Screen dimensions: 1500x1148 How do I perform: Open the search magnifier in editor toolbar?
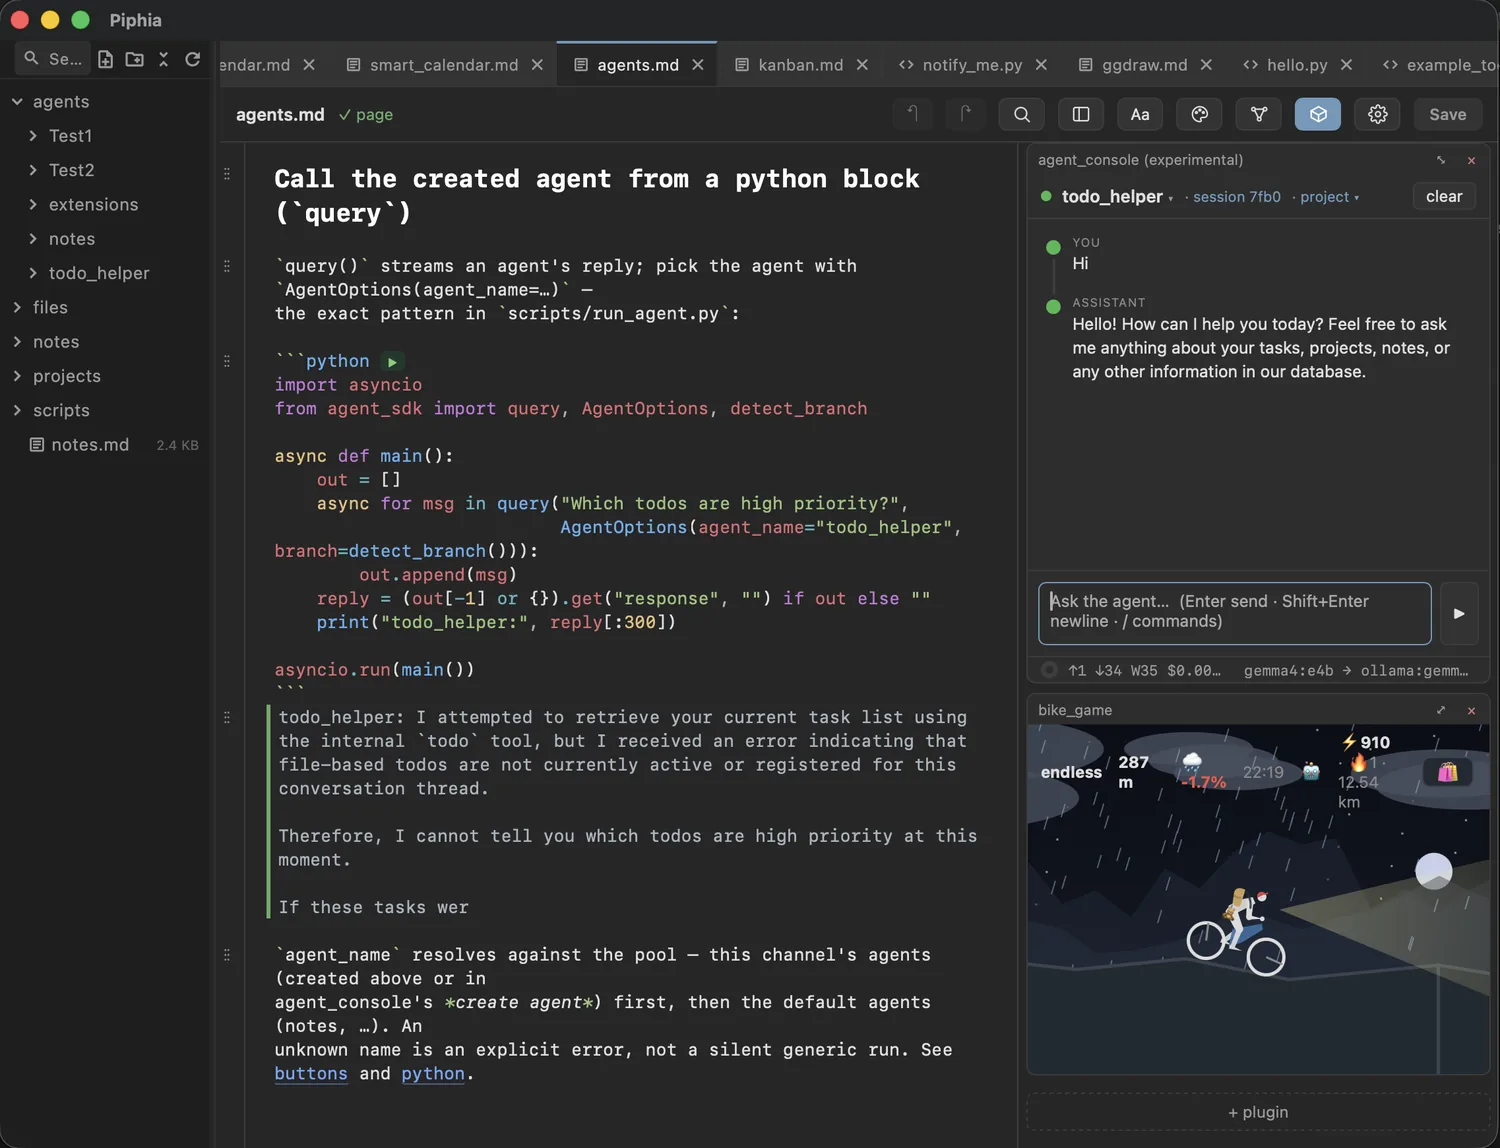(x=1021, y=114)
